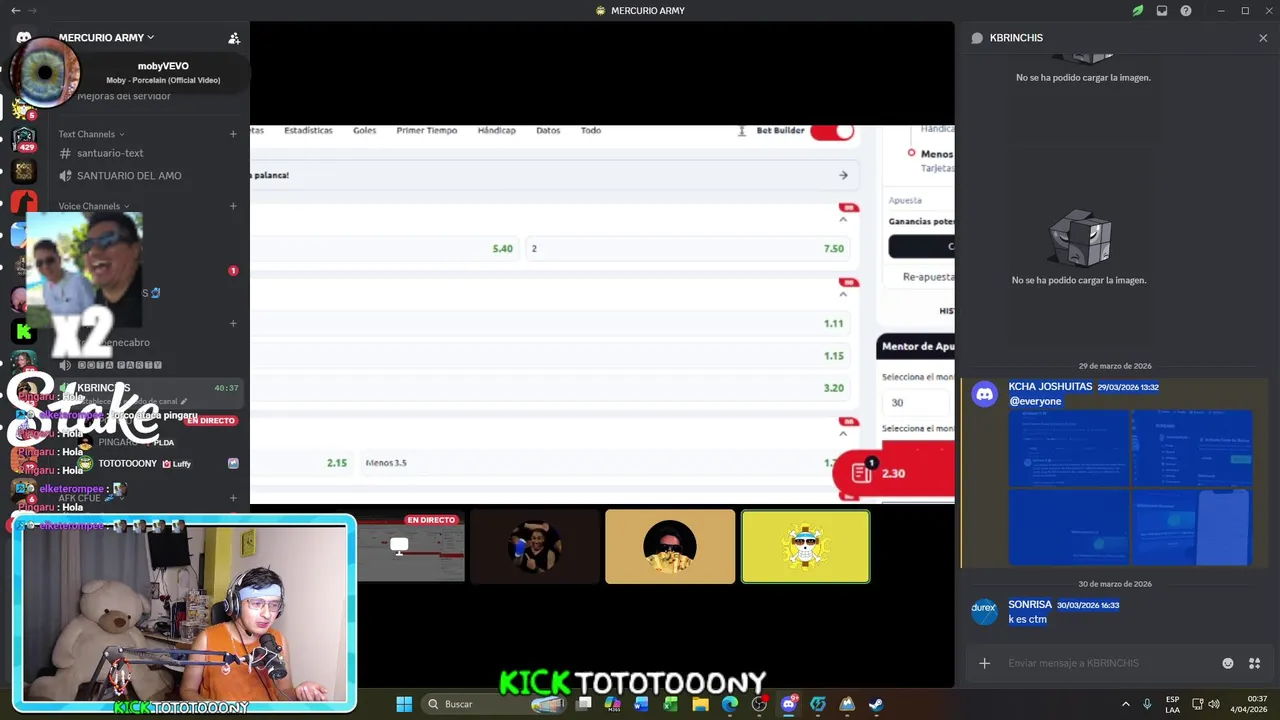Select the 5.40 odds cell
The height and width of the screenshot is (720, 1280).
pos(385,248)
